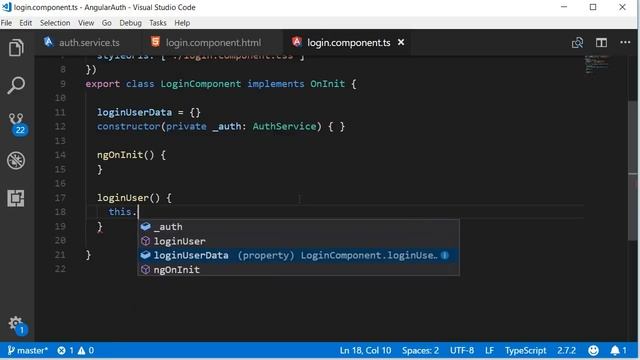Close the login.component.ts tab

[x=401, y=42]
